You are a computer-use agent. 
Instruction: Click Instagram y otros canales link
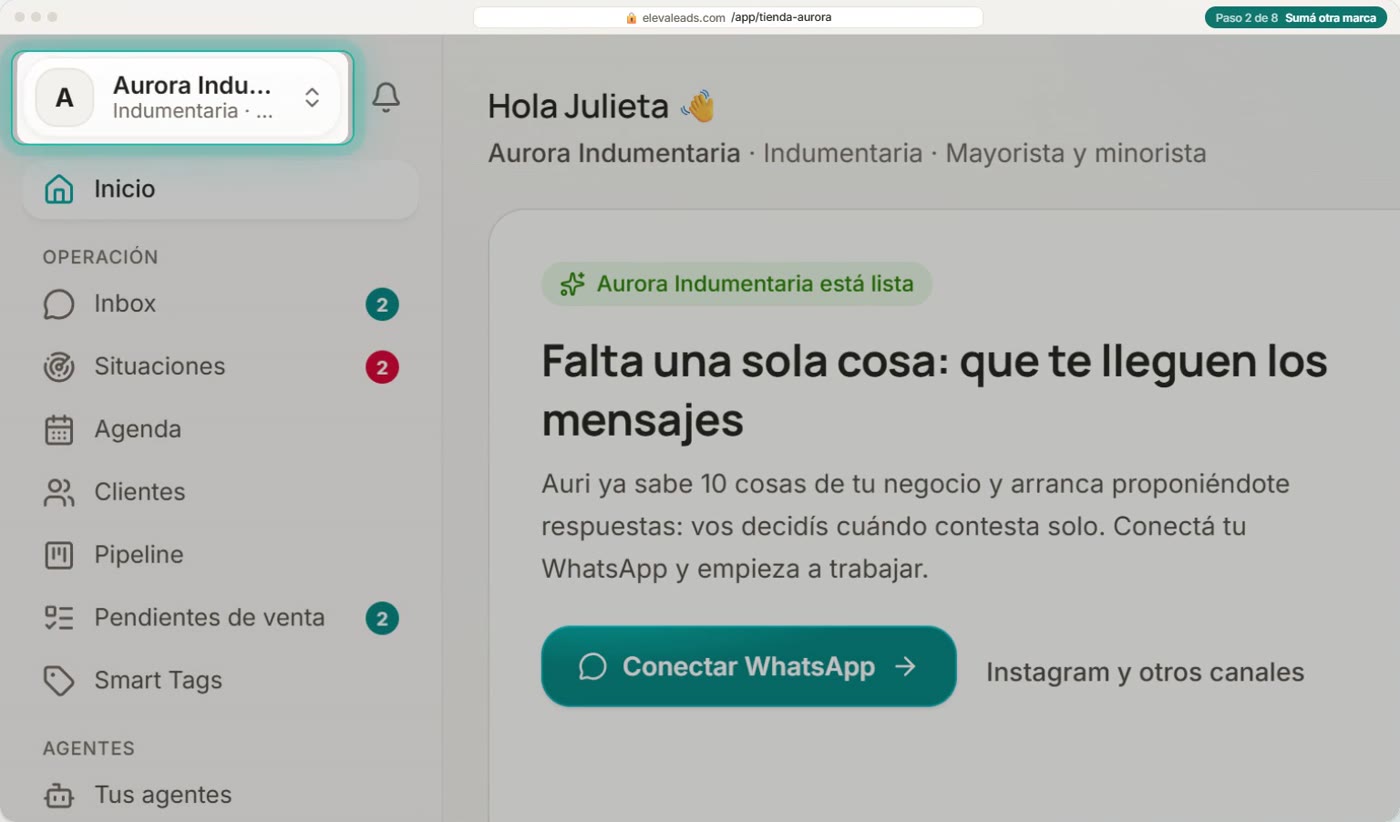[x=1145, y=672]
